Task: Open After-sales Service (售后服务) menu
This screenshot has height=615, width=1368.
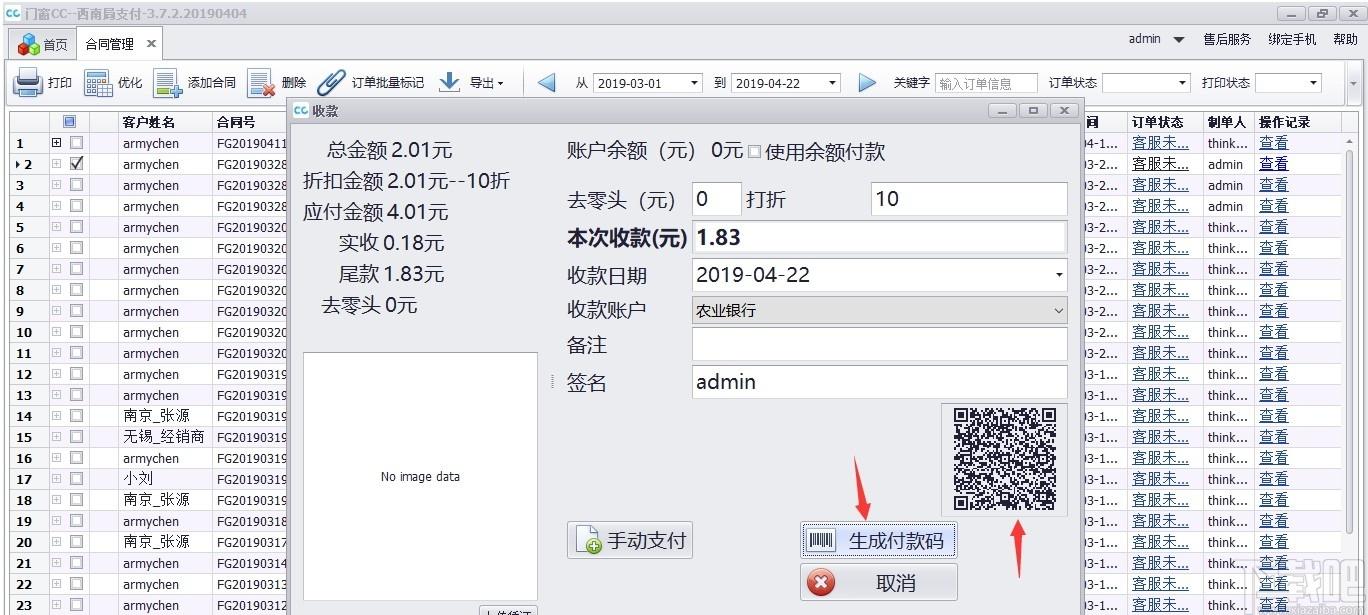Action: click(x=1226, y=39)
